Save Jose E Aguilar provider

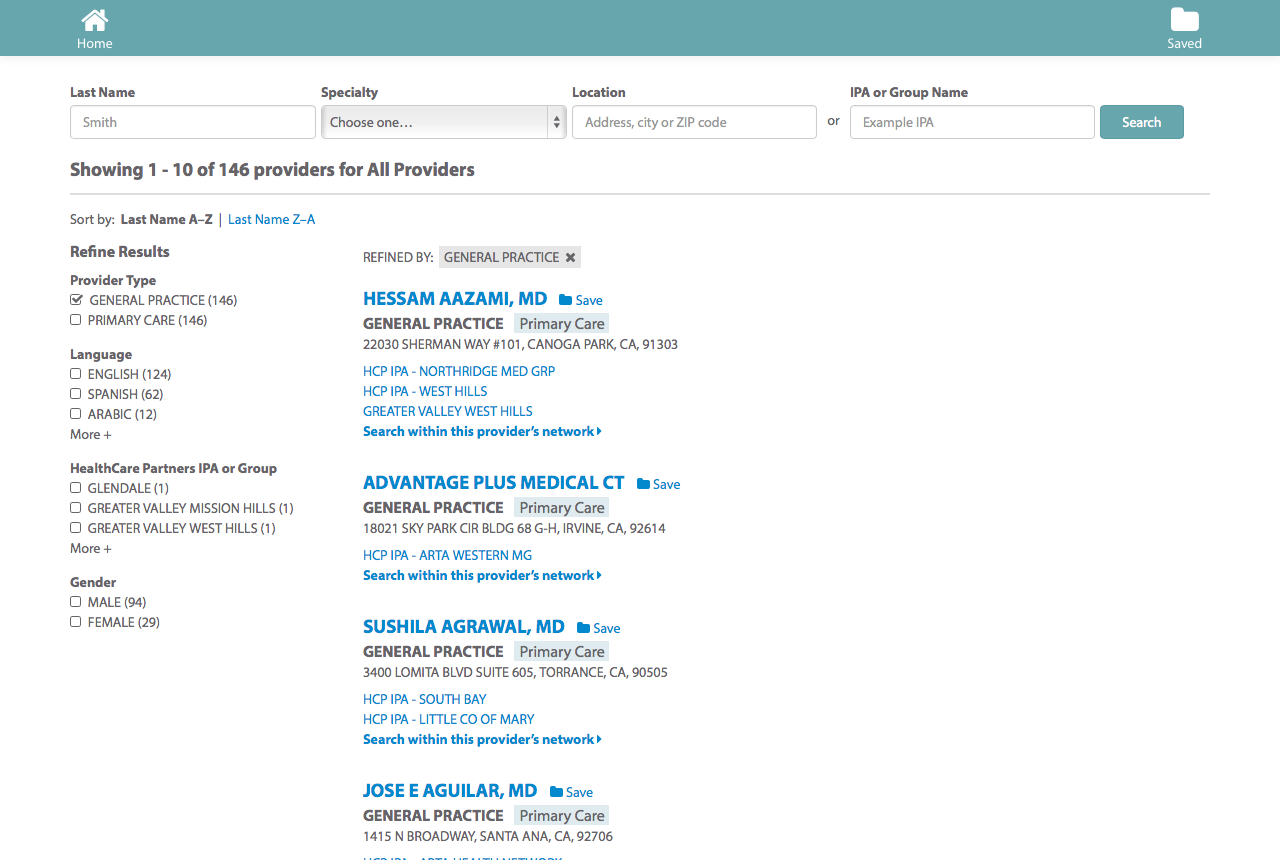point(557,792)
